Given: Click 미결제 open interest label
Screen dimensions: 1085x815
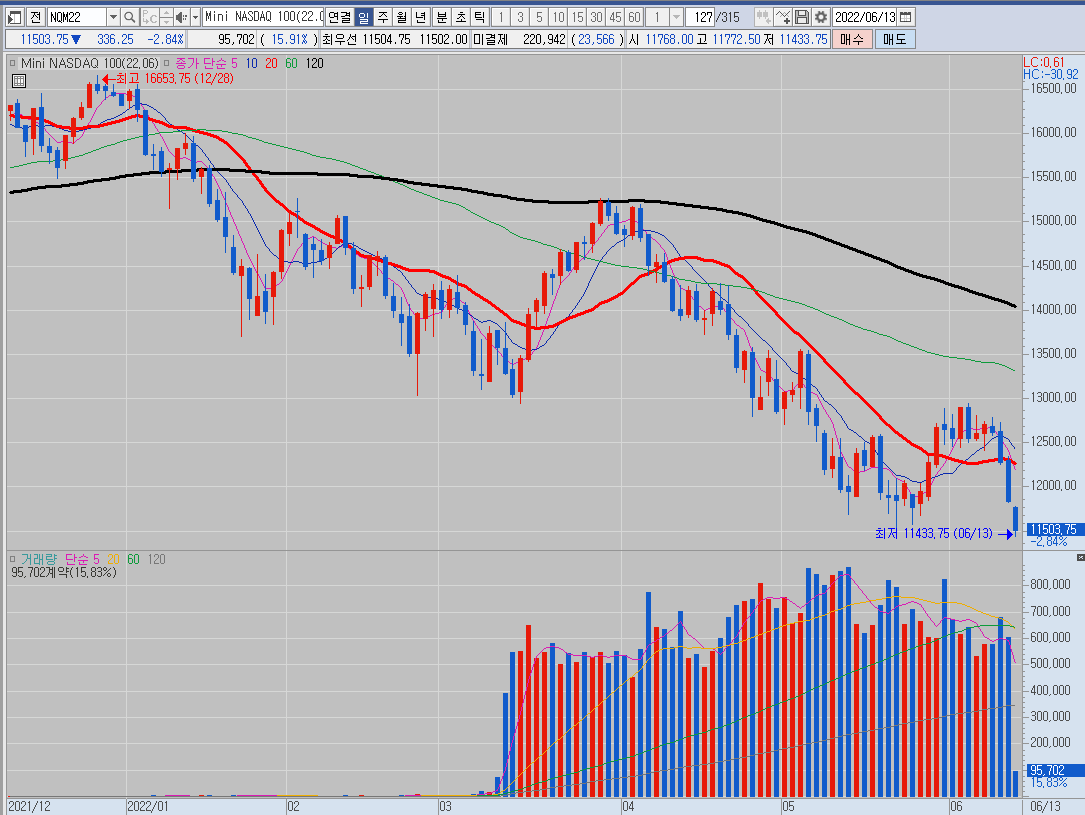Looking at the screenshot, I should [x=490, y=39].
